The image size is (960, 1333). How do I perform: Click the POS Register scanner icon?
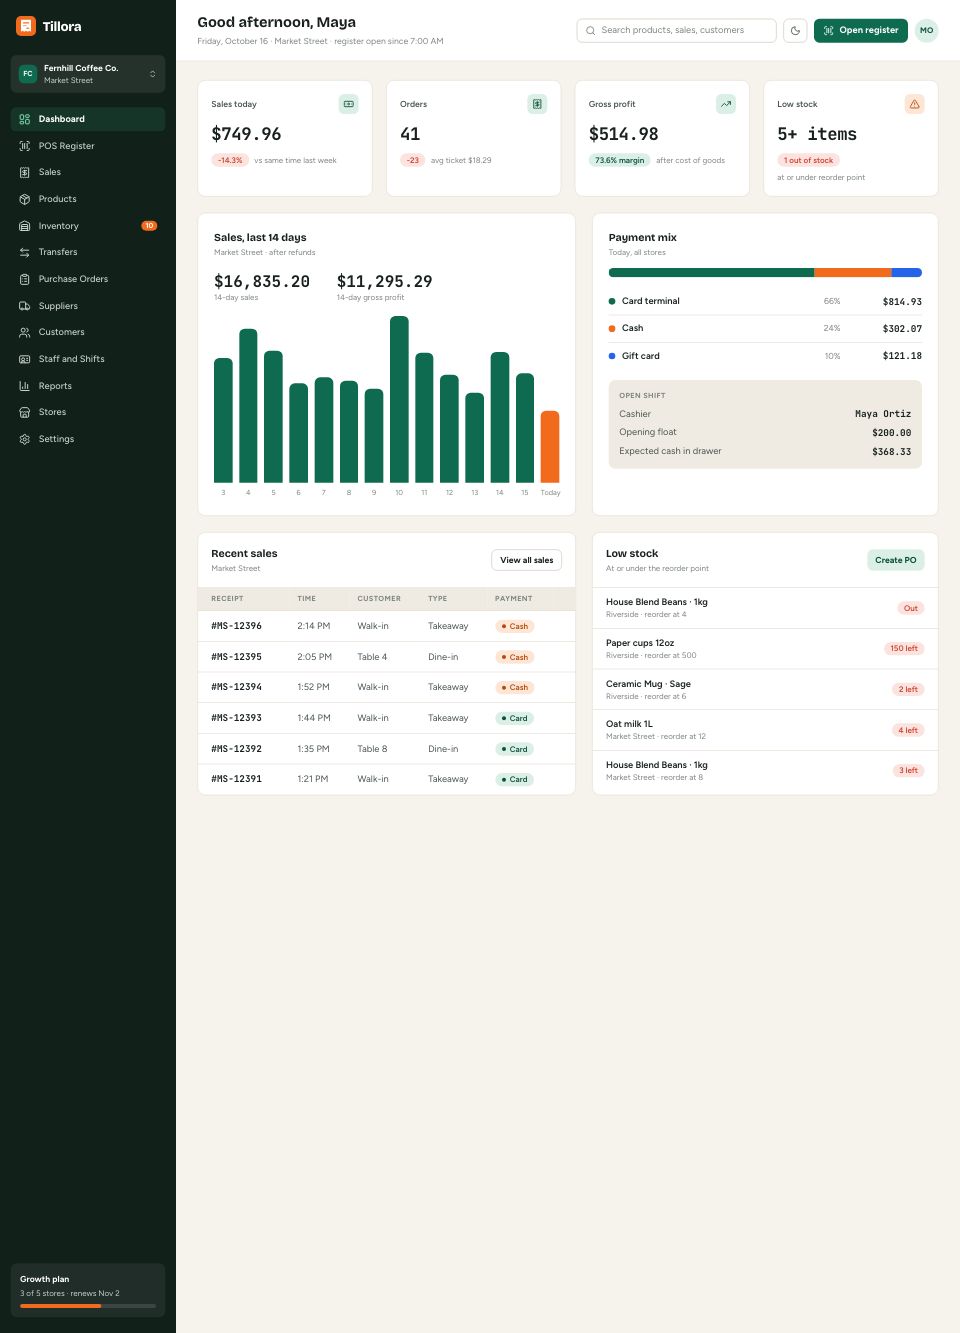(25, 146)
